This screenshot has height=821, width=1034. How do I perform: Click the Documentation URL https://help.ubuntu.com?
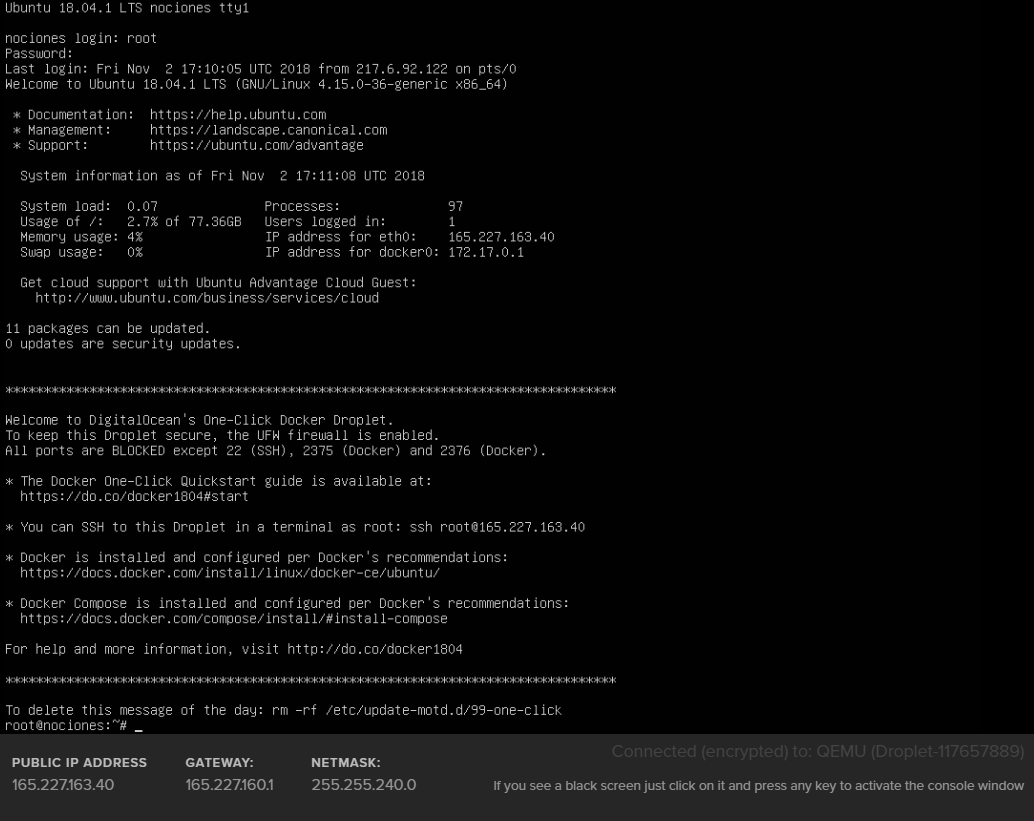click(238, 115)
